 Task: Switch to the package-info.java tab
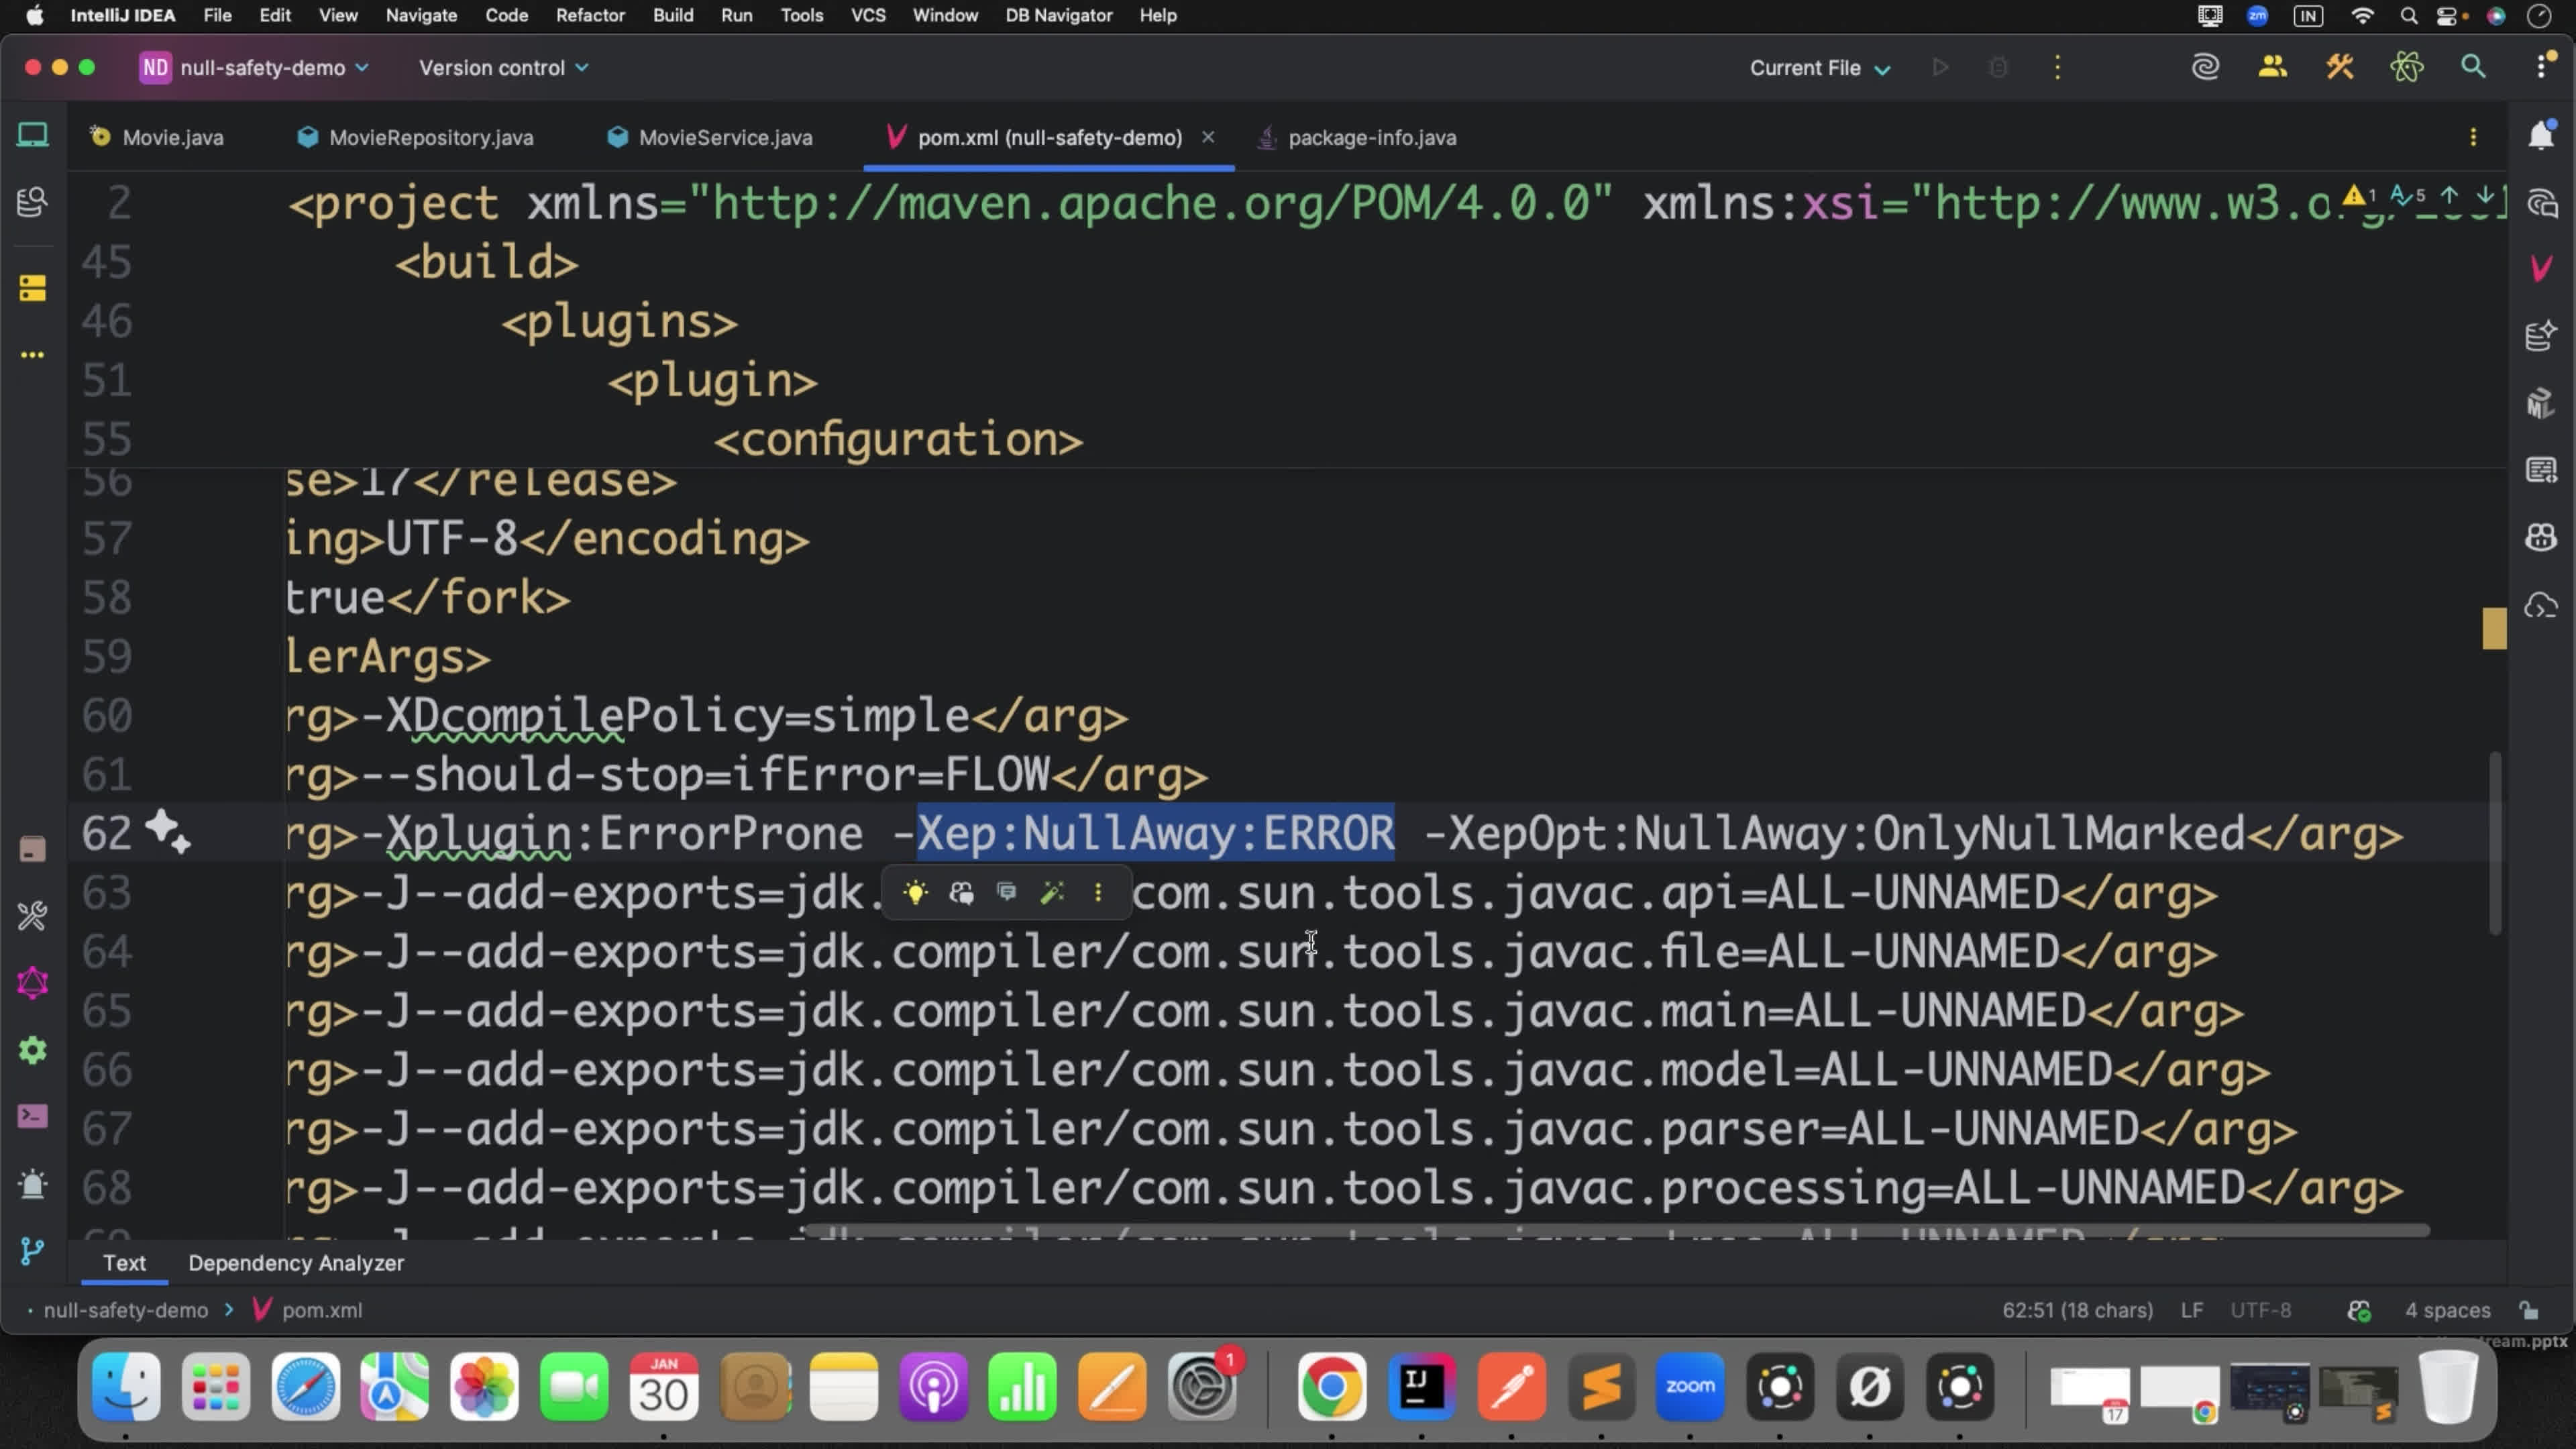point(1357,137)
